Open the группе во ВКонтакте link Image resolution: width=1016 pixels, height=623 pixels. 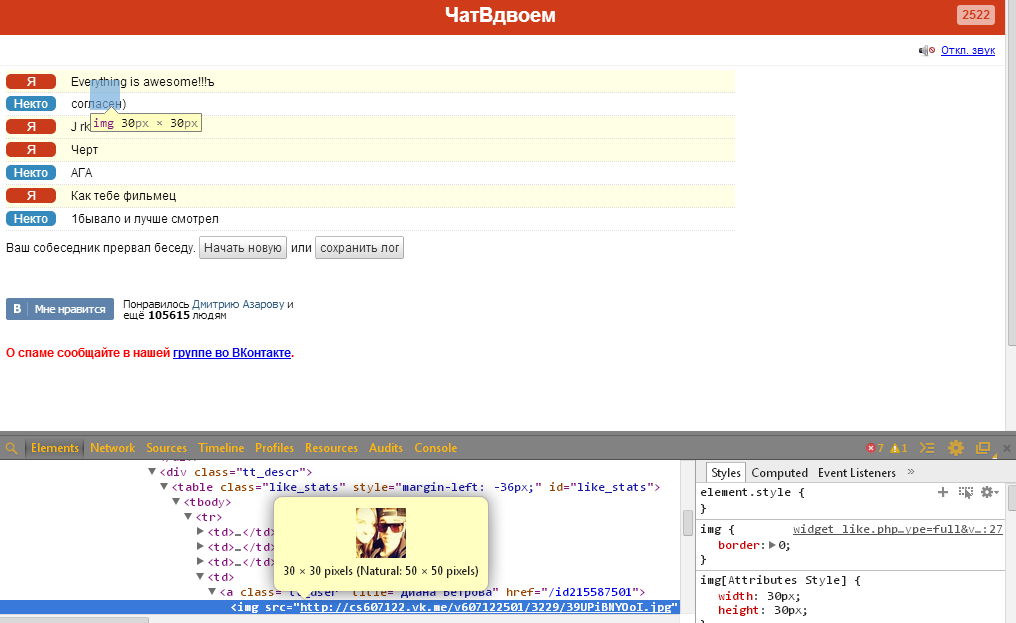[x=232, y=353]
